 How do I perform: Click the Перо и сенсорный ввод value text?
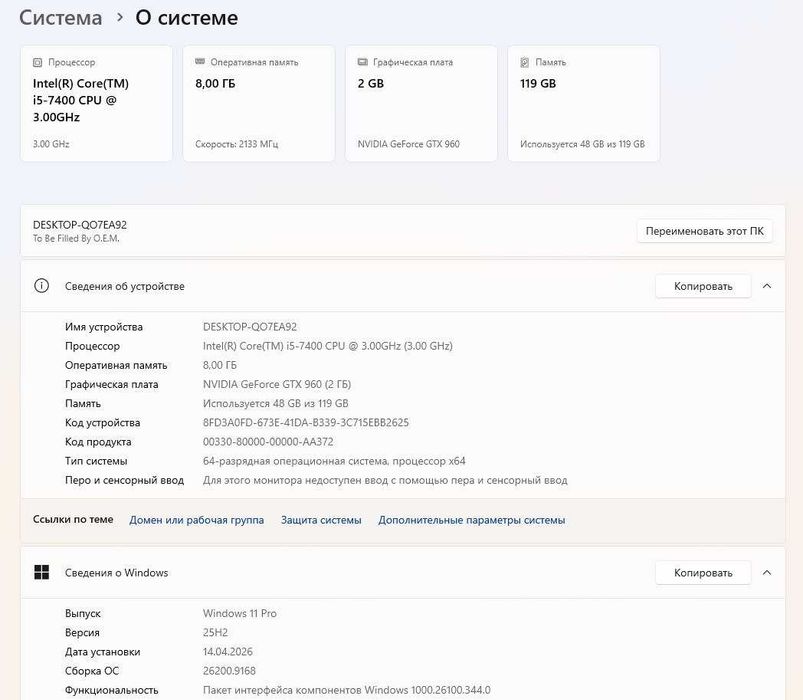click(385, 480)
